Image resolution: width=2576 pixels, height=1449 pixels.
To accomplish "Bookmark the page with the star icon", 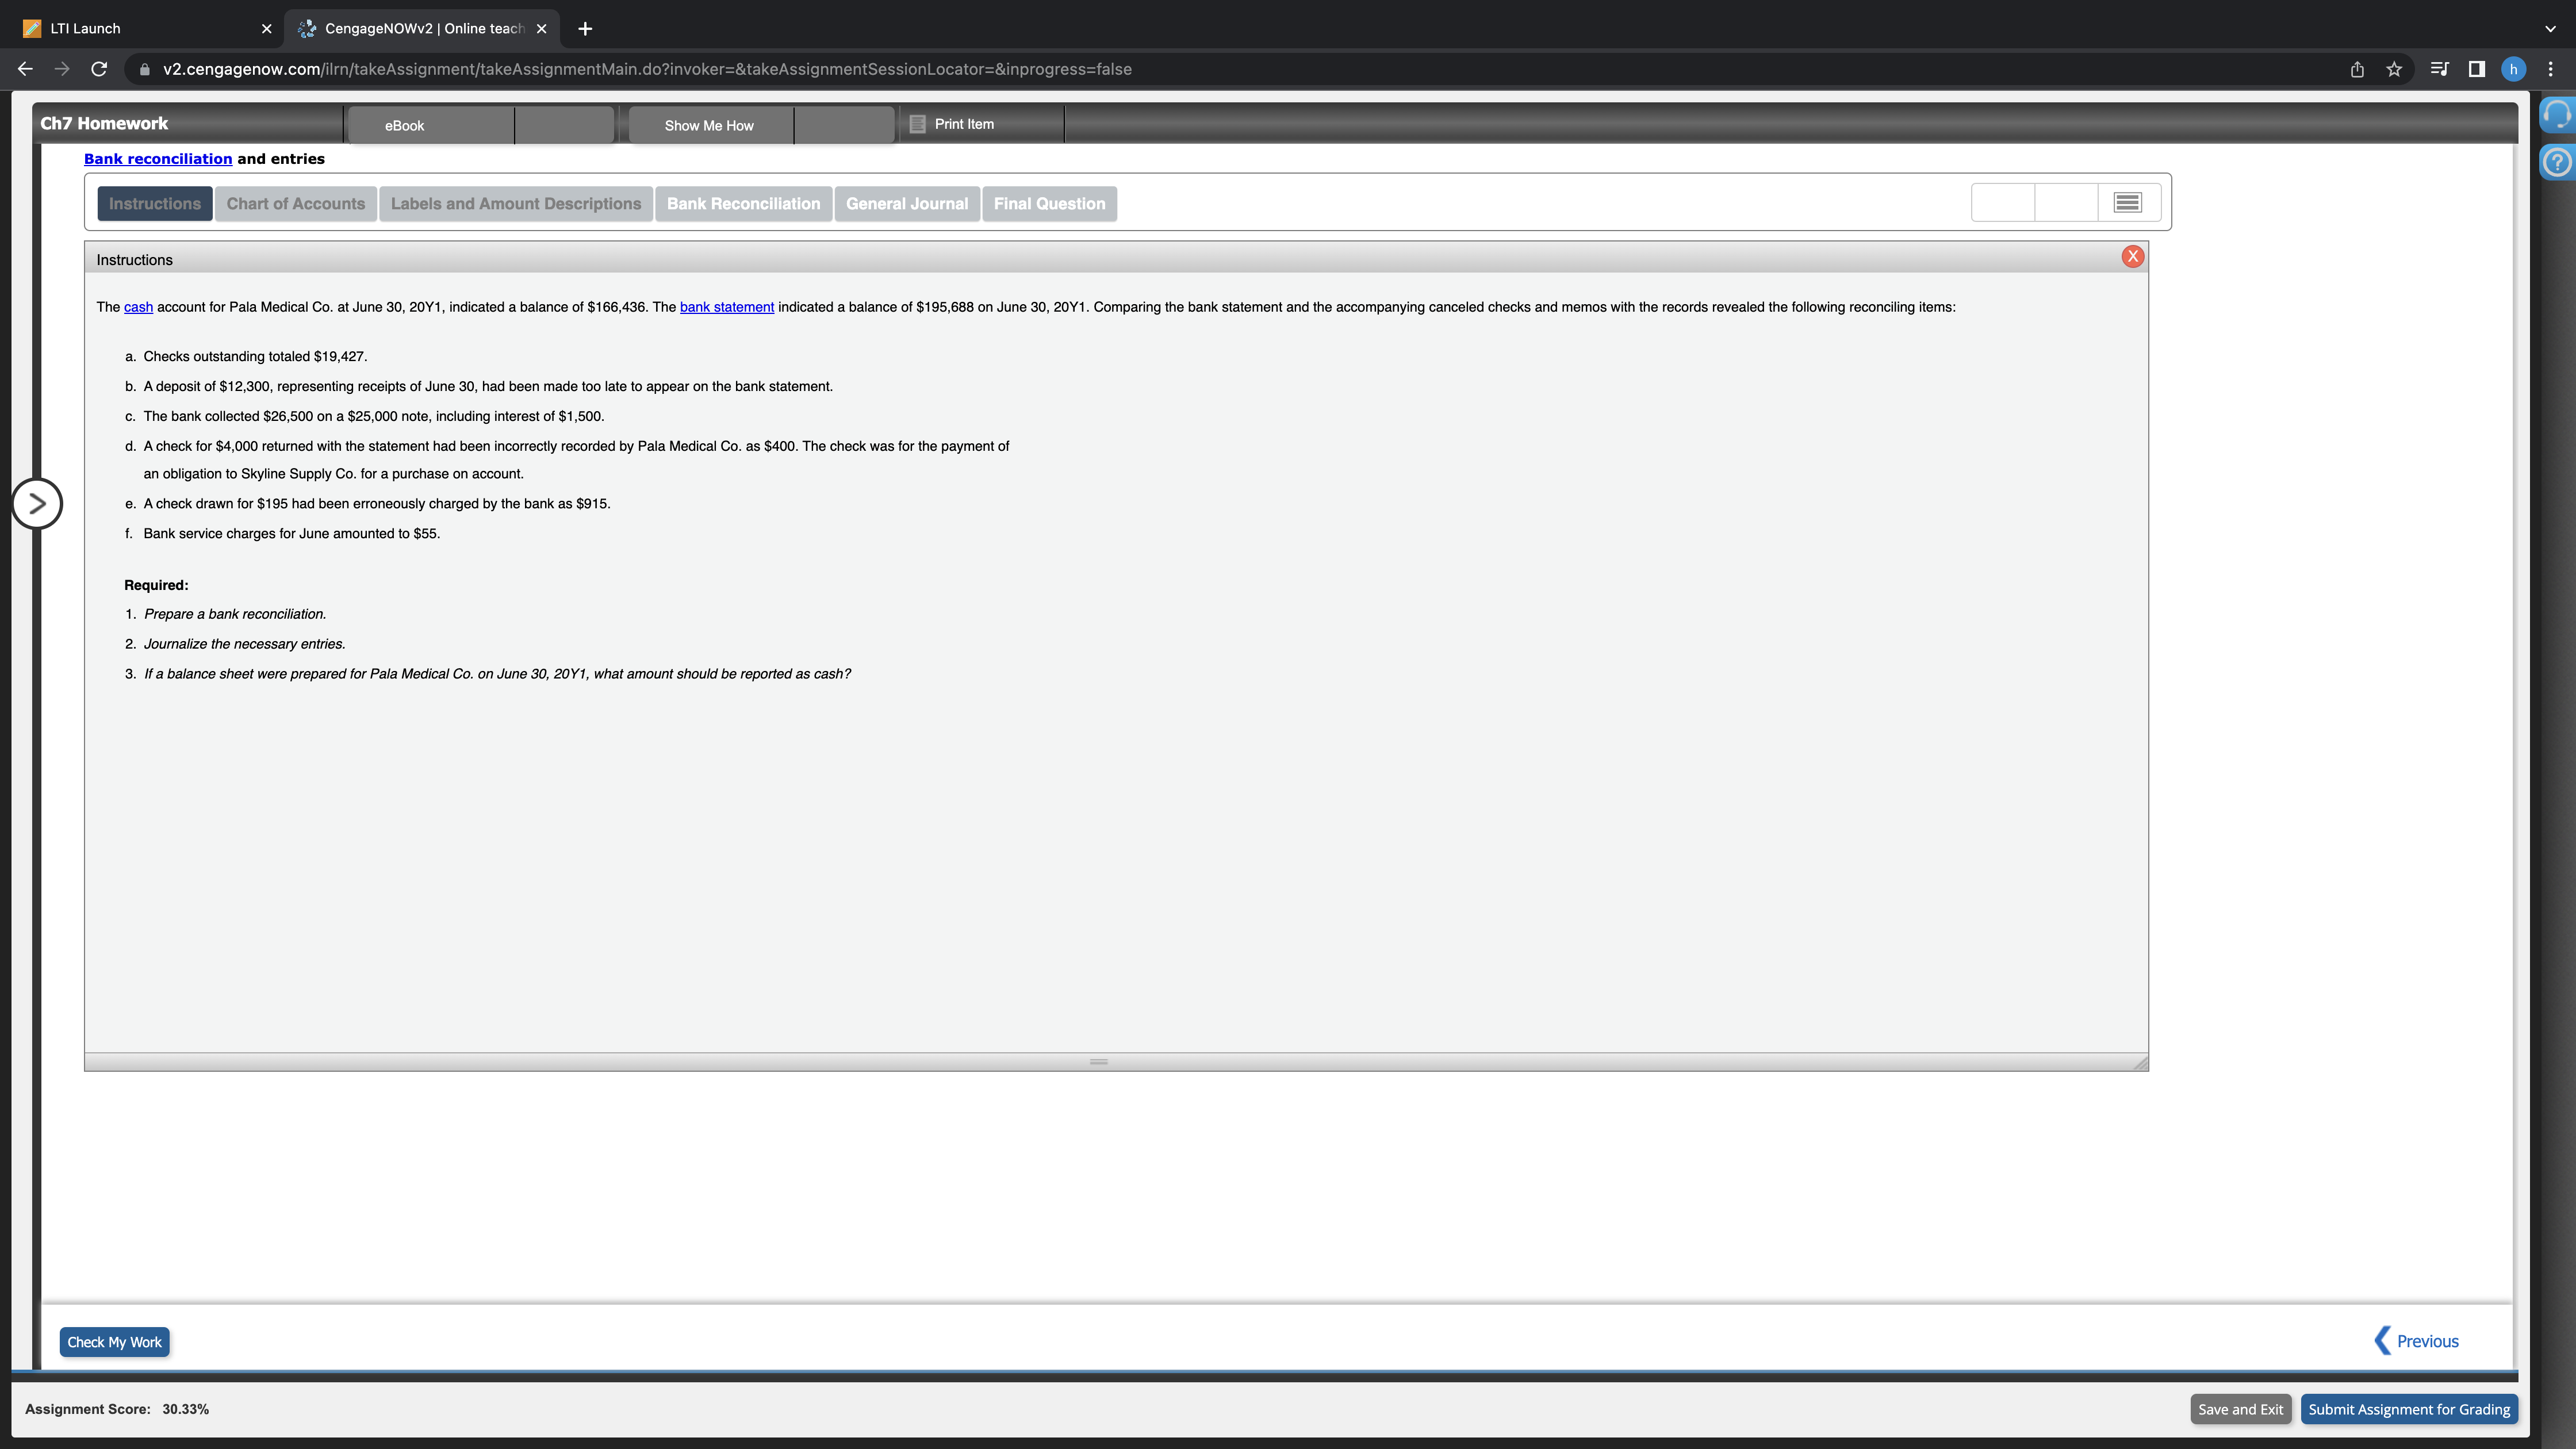I will click(2393, 69).
